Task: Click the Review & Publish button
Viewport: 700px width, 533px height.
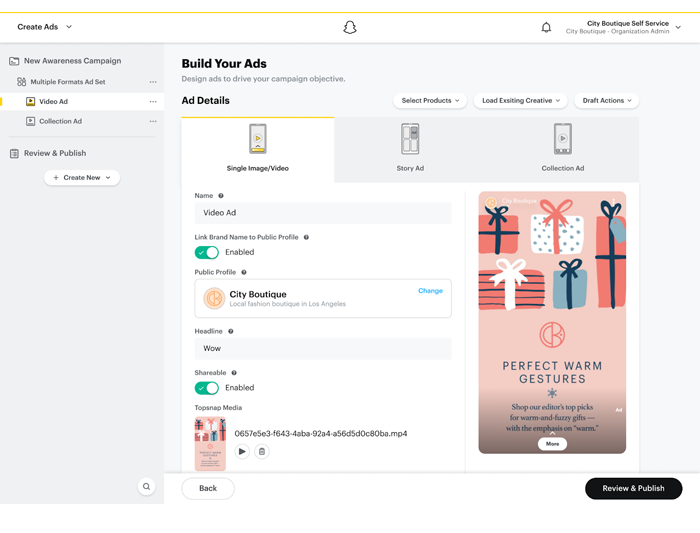Action: tap(633, 489)
